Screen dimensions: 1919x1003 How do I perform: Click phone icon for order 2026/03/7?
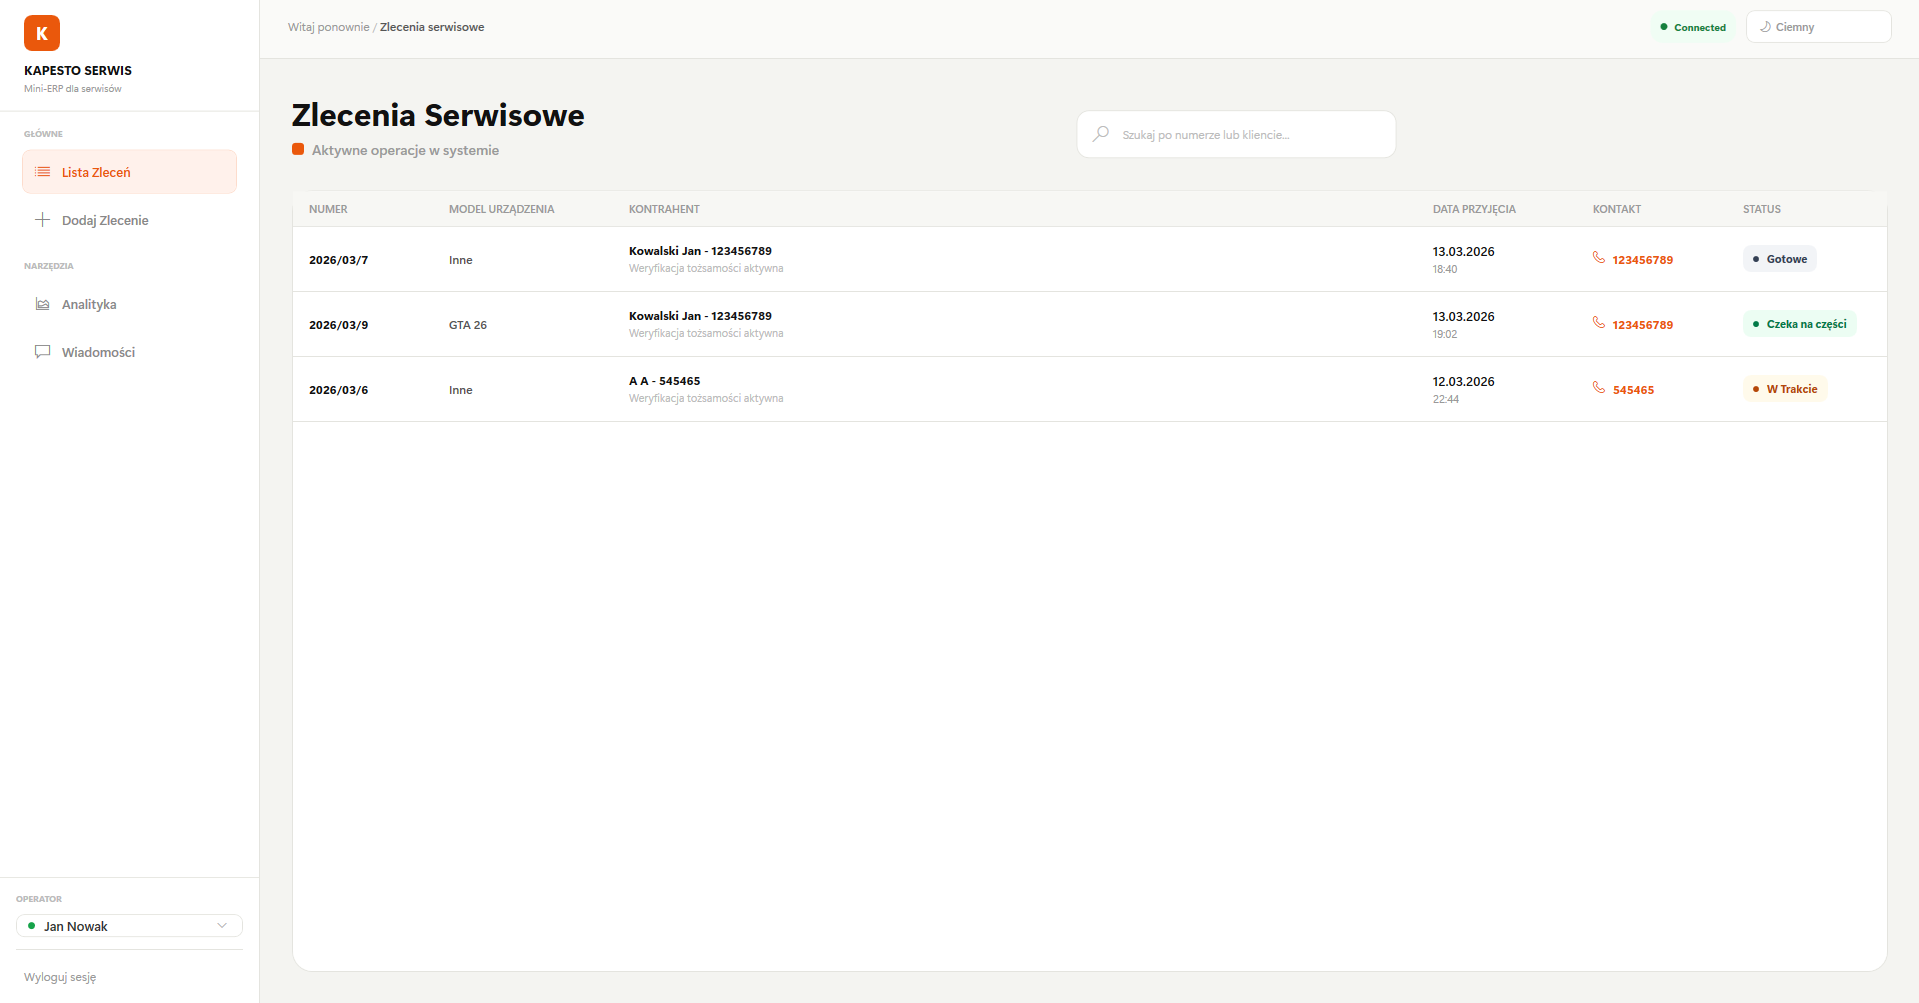tap(1598, 258)
